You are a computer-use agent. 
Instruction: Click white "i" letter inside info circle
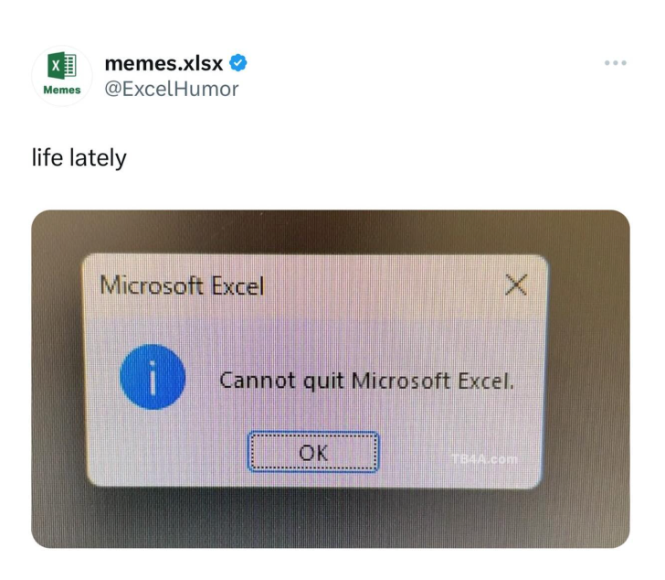click(153, 378)
